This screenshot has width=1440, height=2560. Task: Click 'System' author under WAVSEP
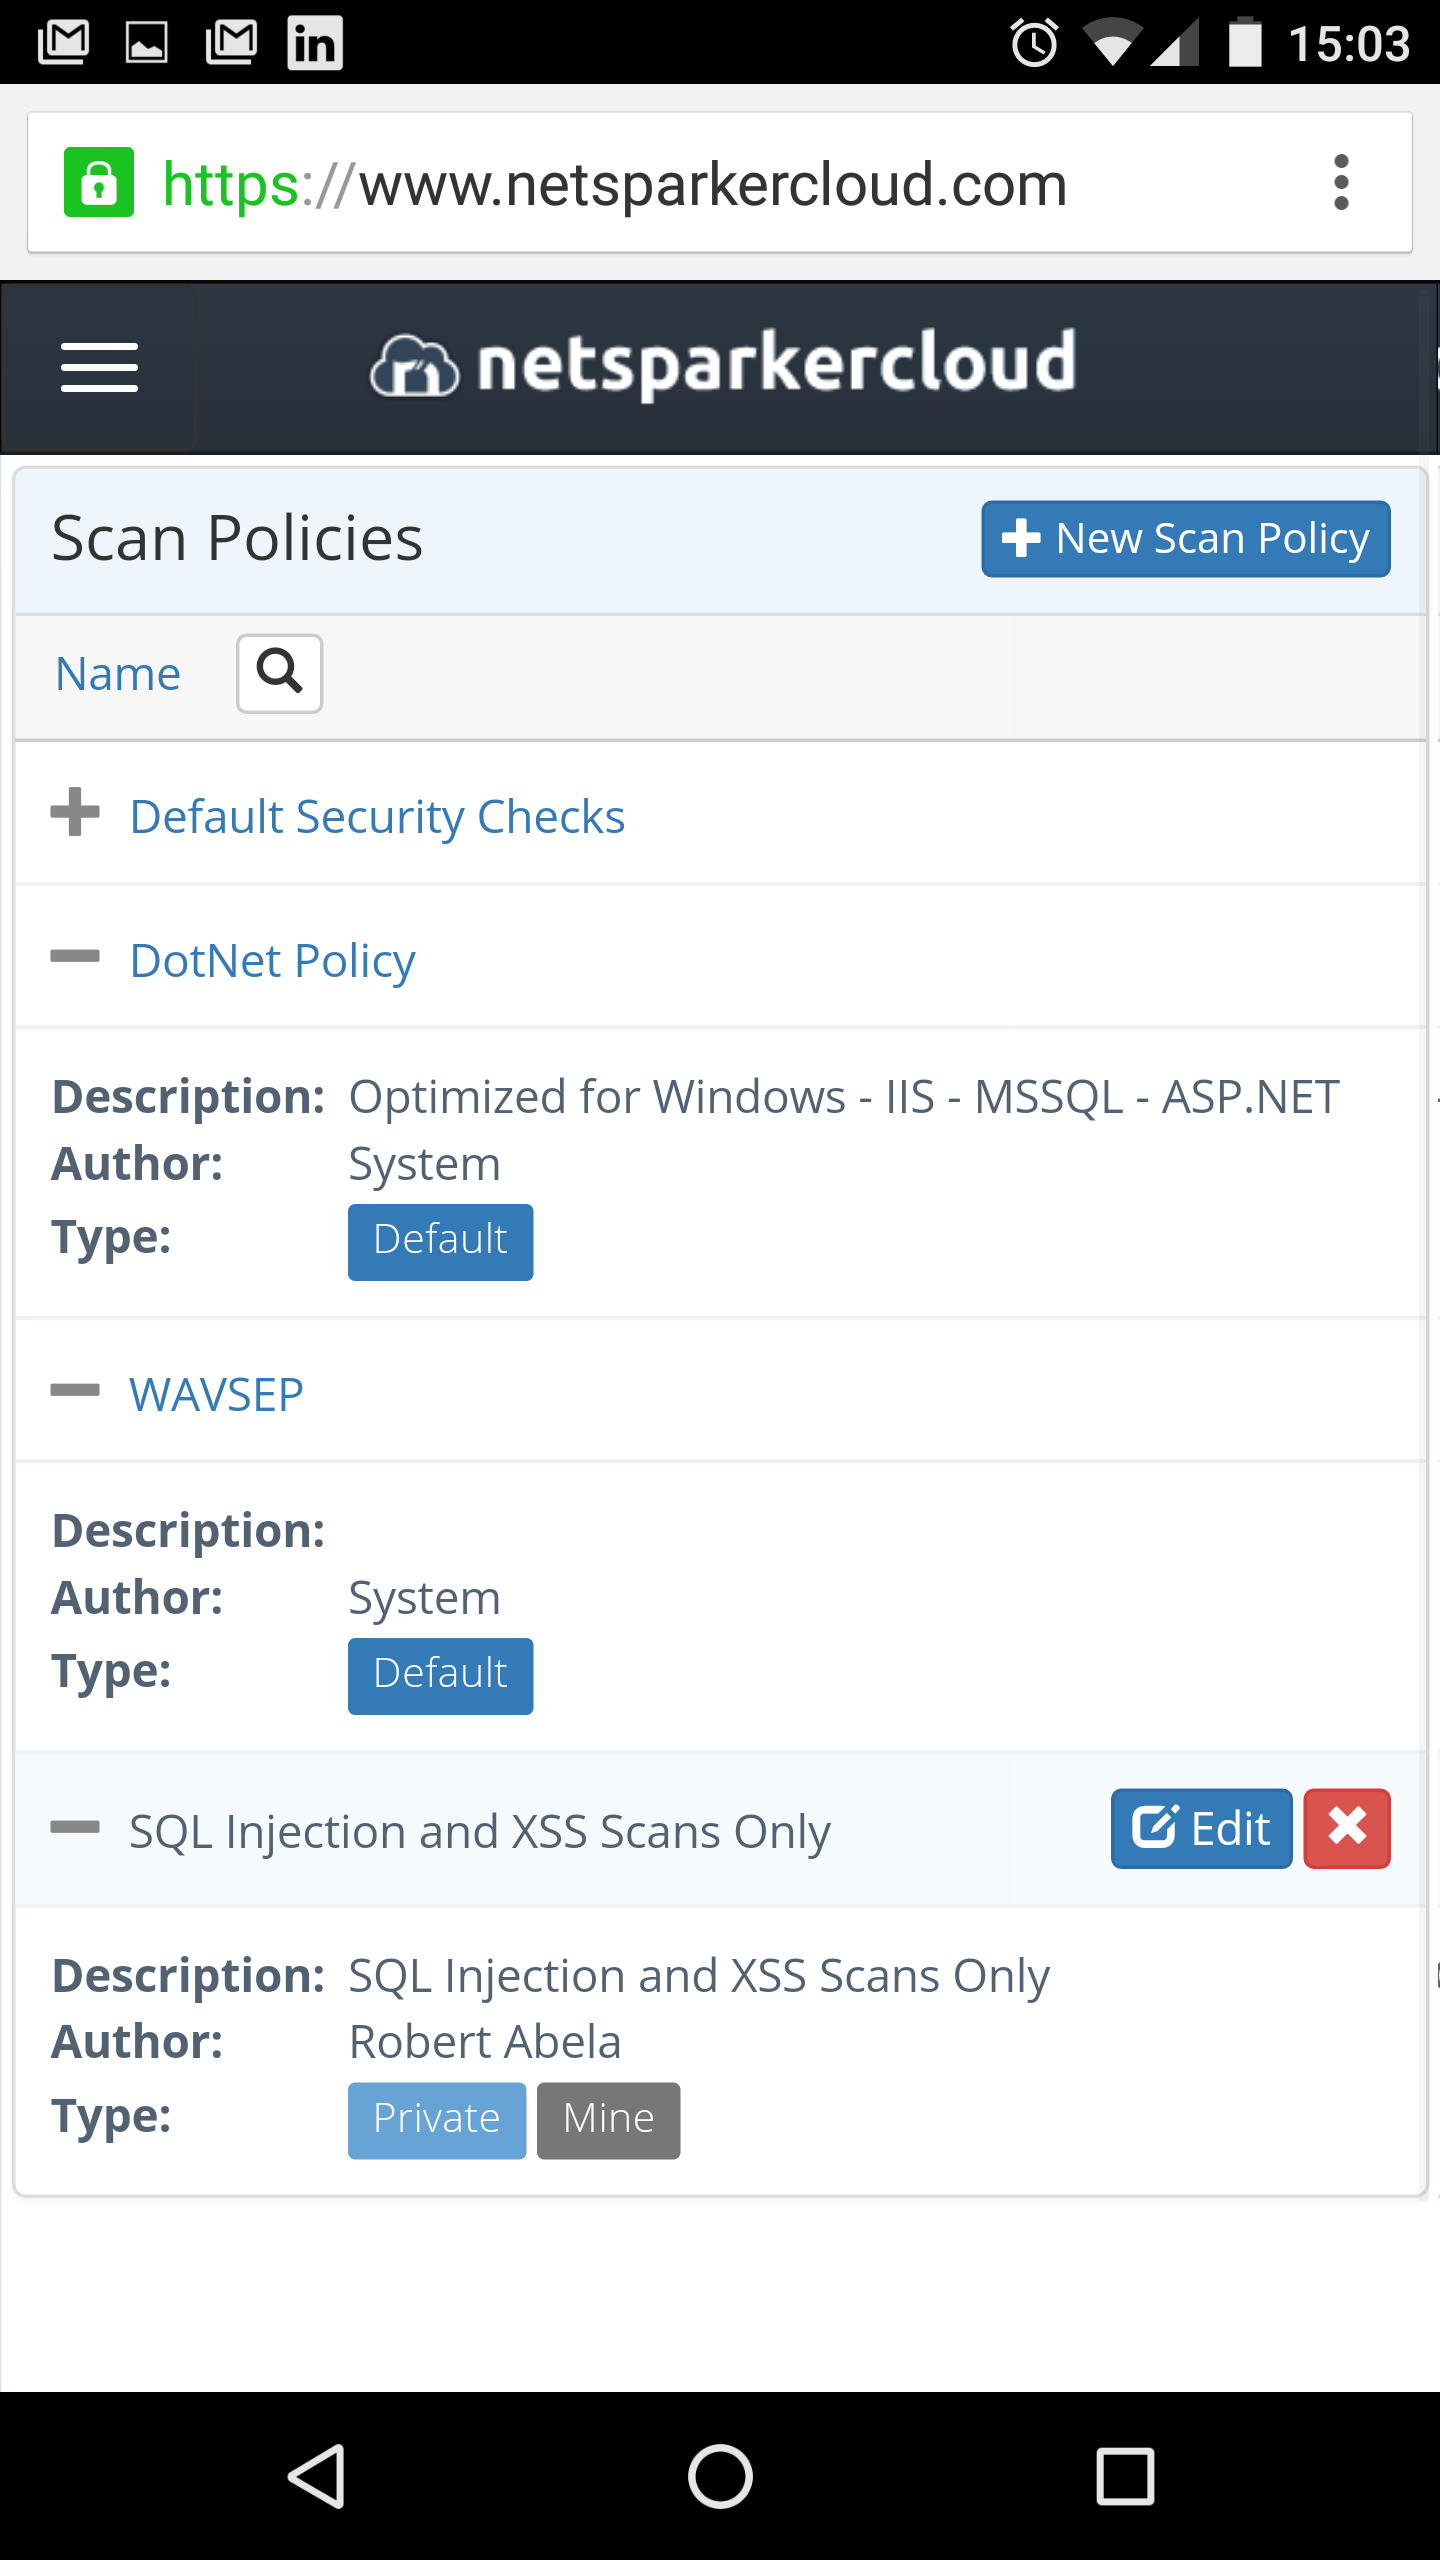point(424,1599)
